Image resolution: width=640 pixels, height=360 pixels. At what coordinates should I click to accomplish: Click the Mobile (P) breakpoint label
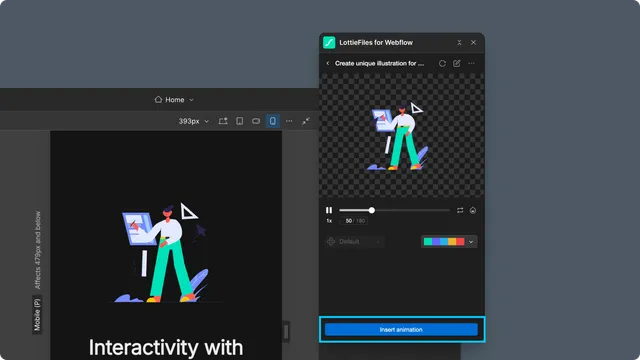point(37,315)
